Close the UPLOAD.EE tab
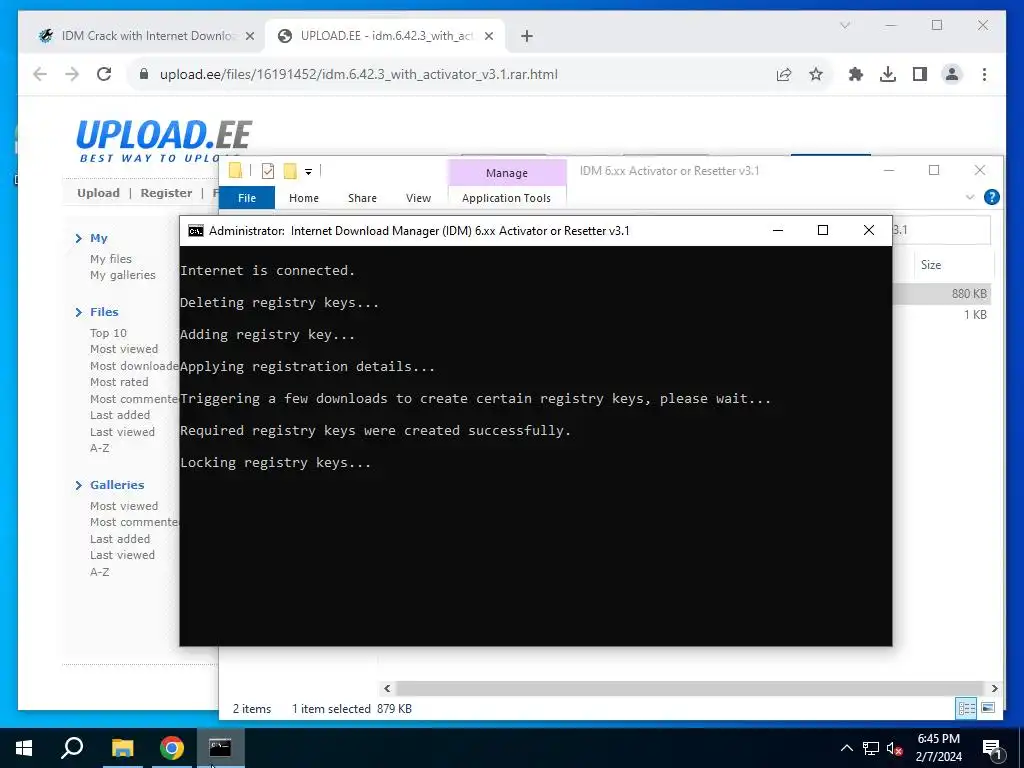This screenshot has width=1024, height=768. click(x=488, y=36)
